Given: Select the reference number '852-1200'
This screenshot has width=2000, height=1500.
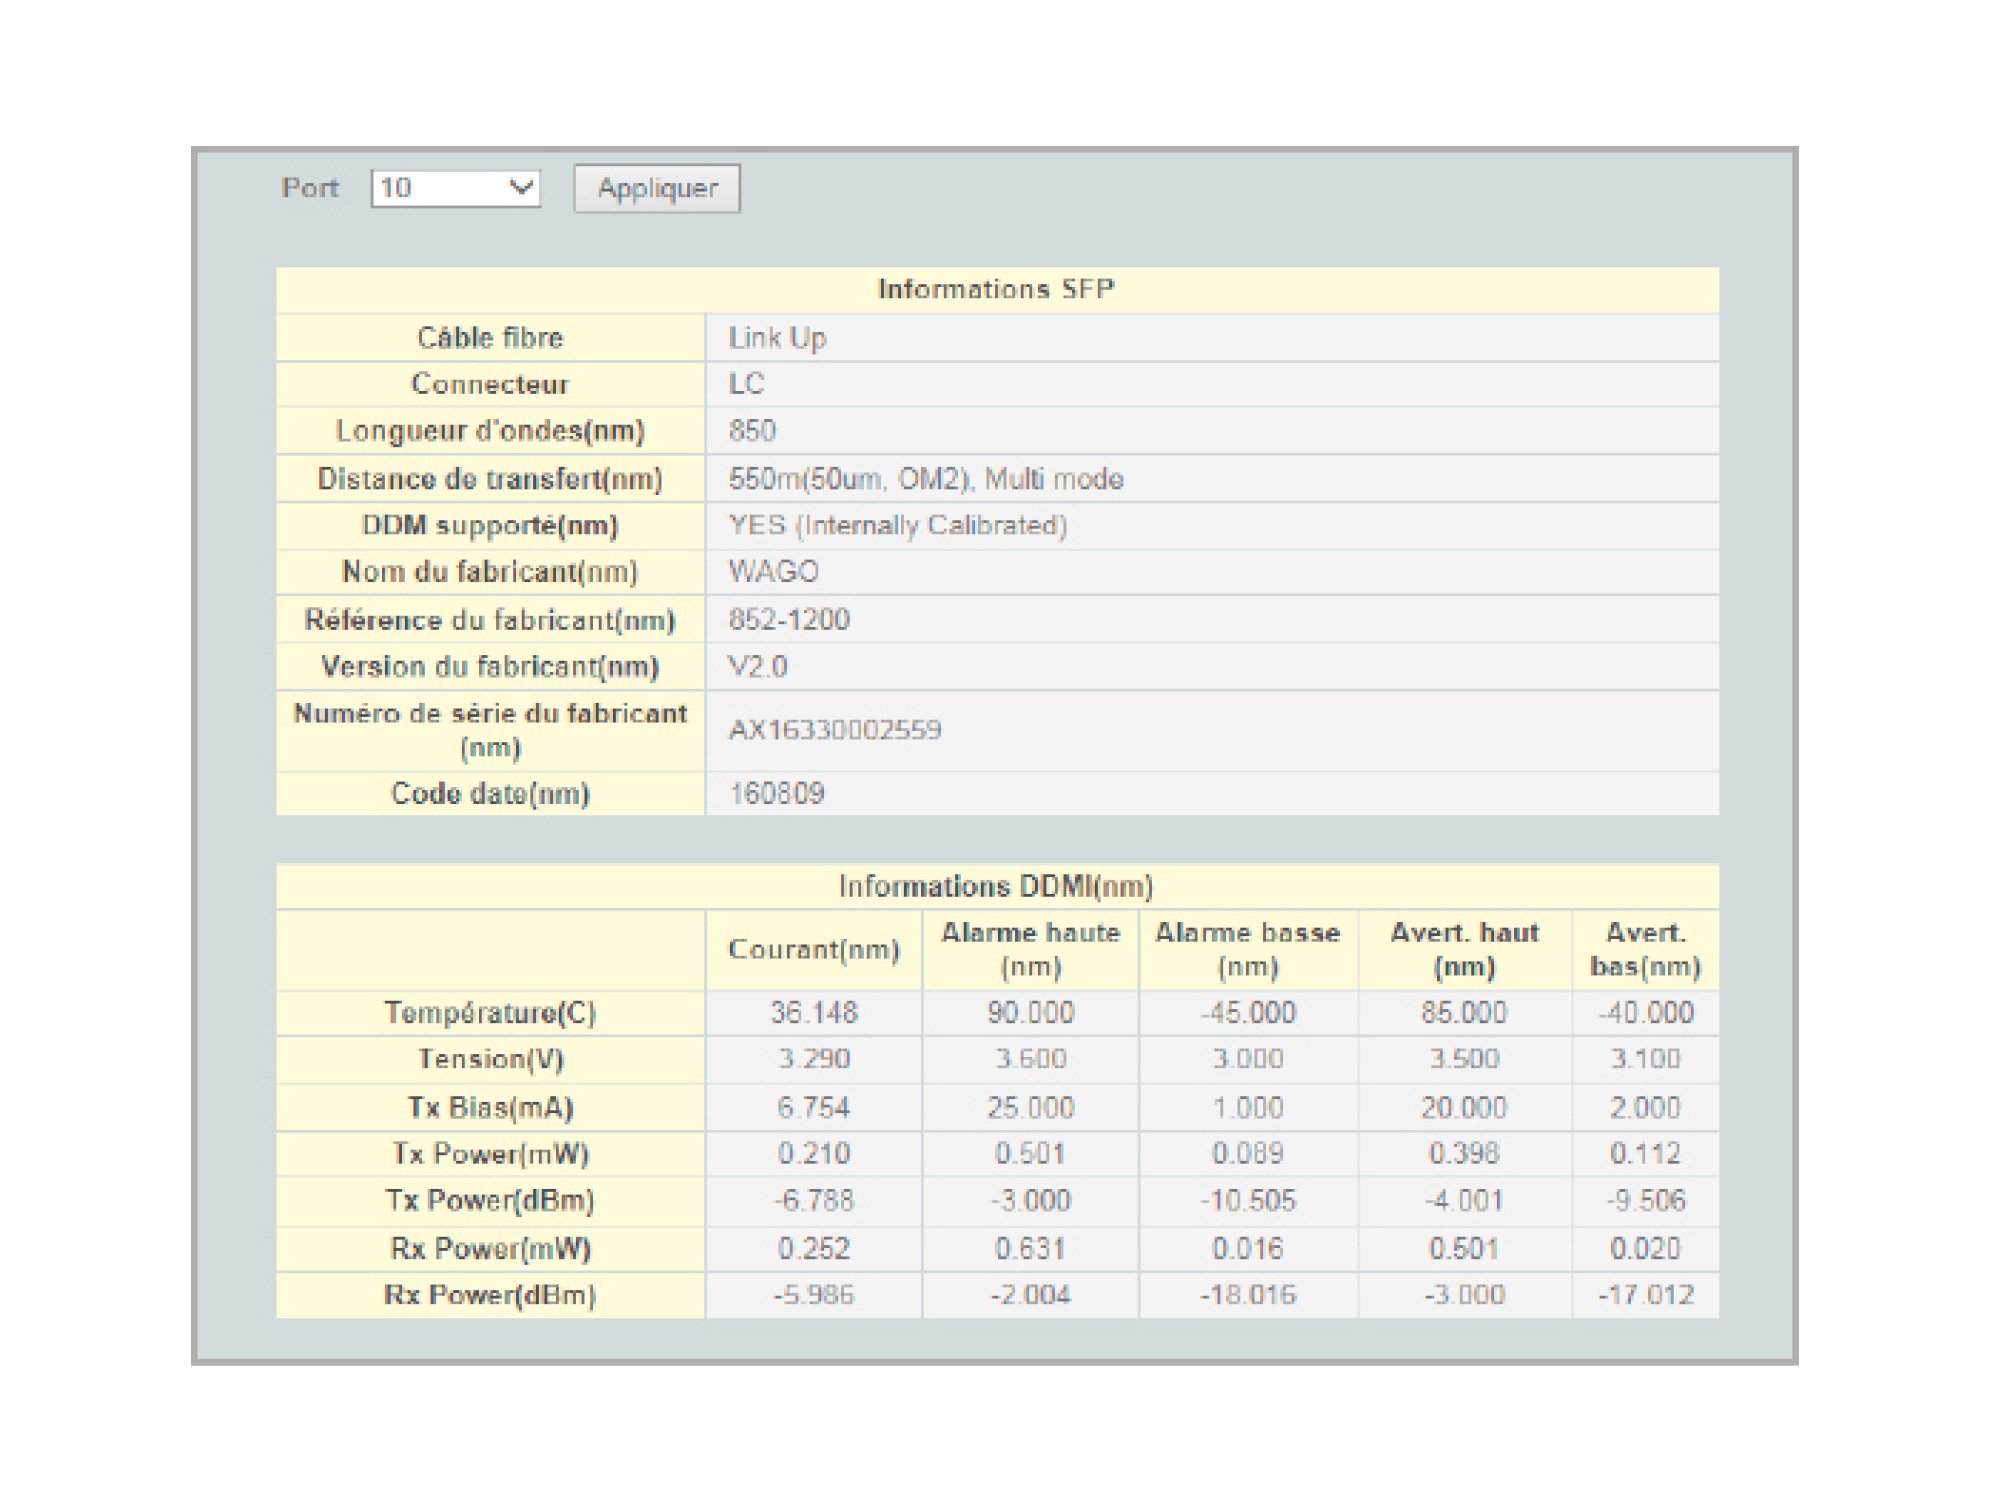Looking at the screenshot, I should 789,620.
